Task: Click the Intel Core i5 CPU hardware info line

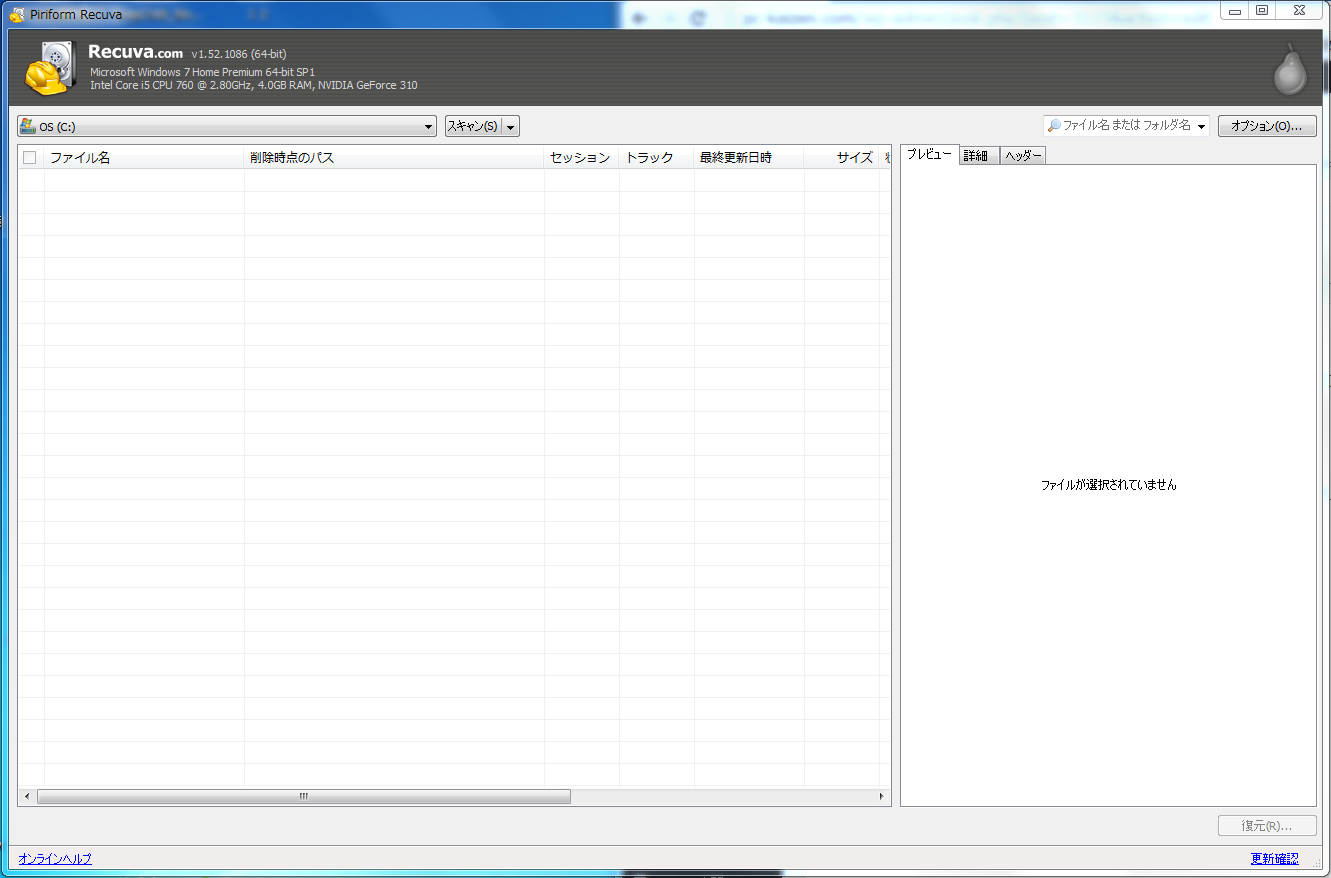Action: (x=254, y=85)
